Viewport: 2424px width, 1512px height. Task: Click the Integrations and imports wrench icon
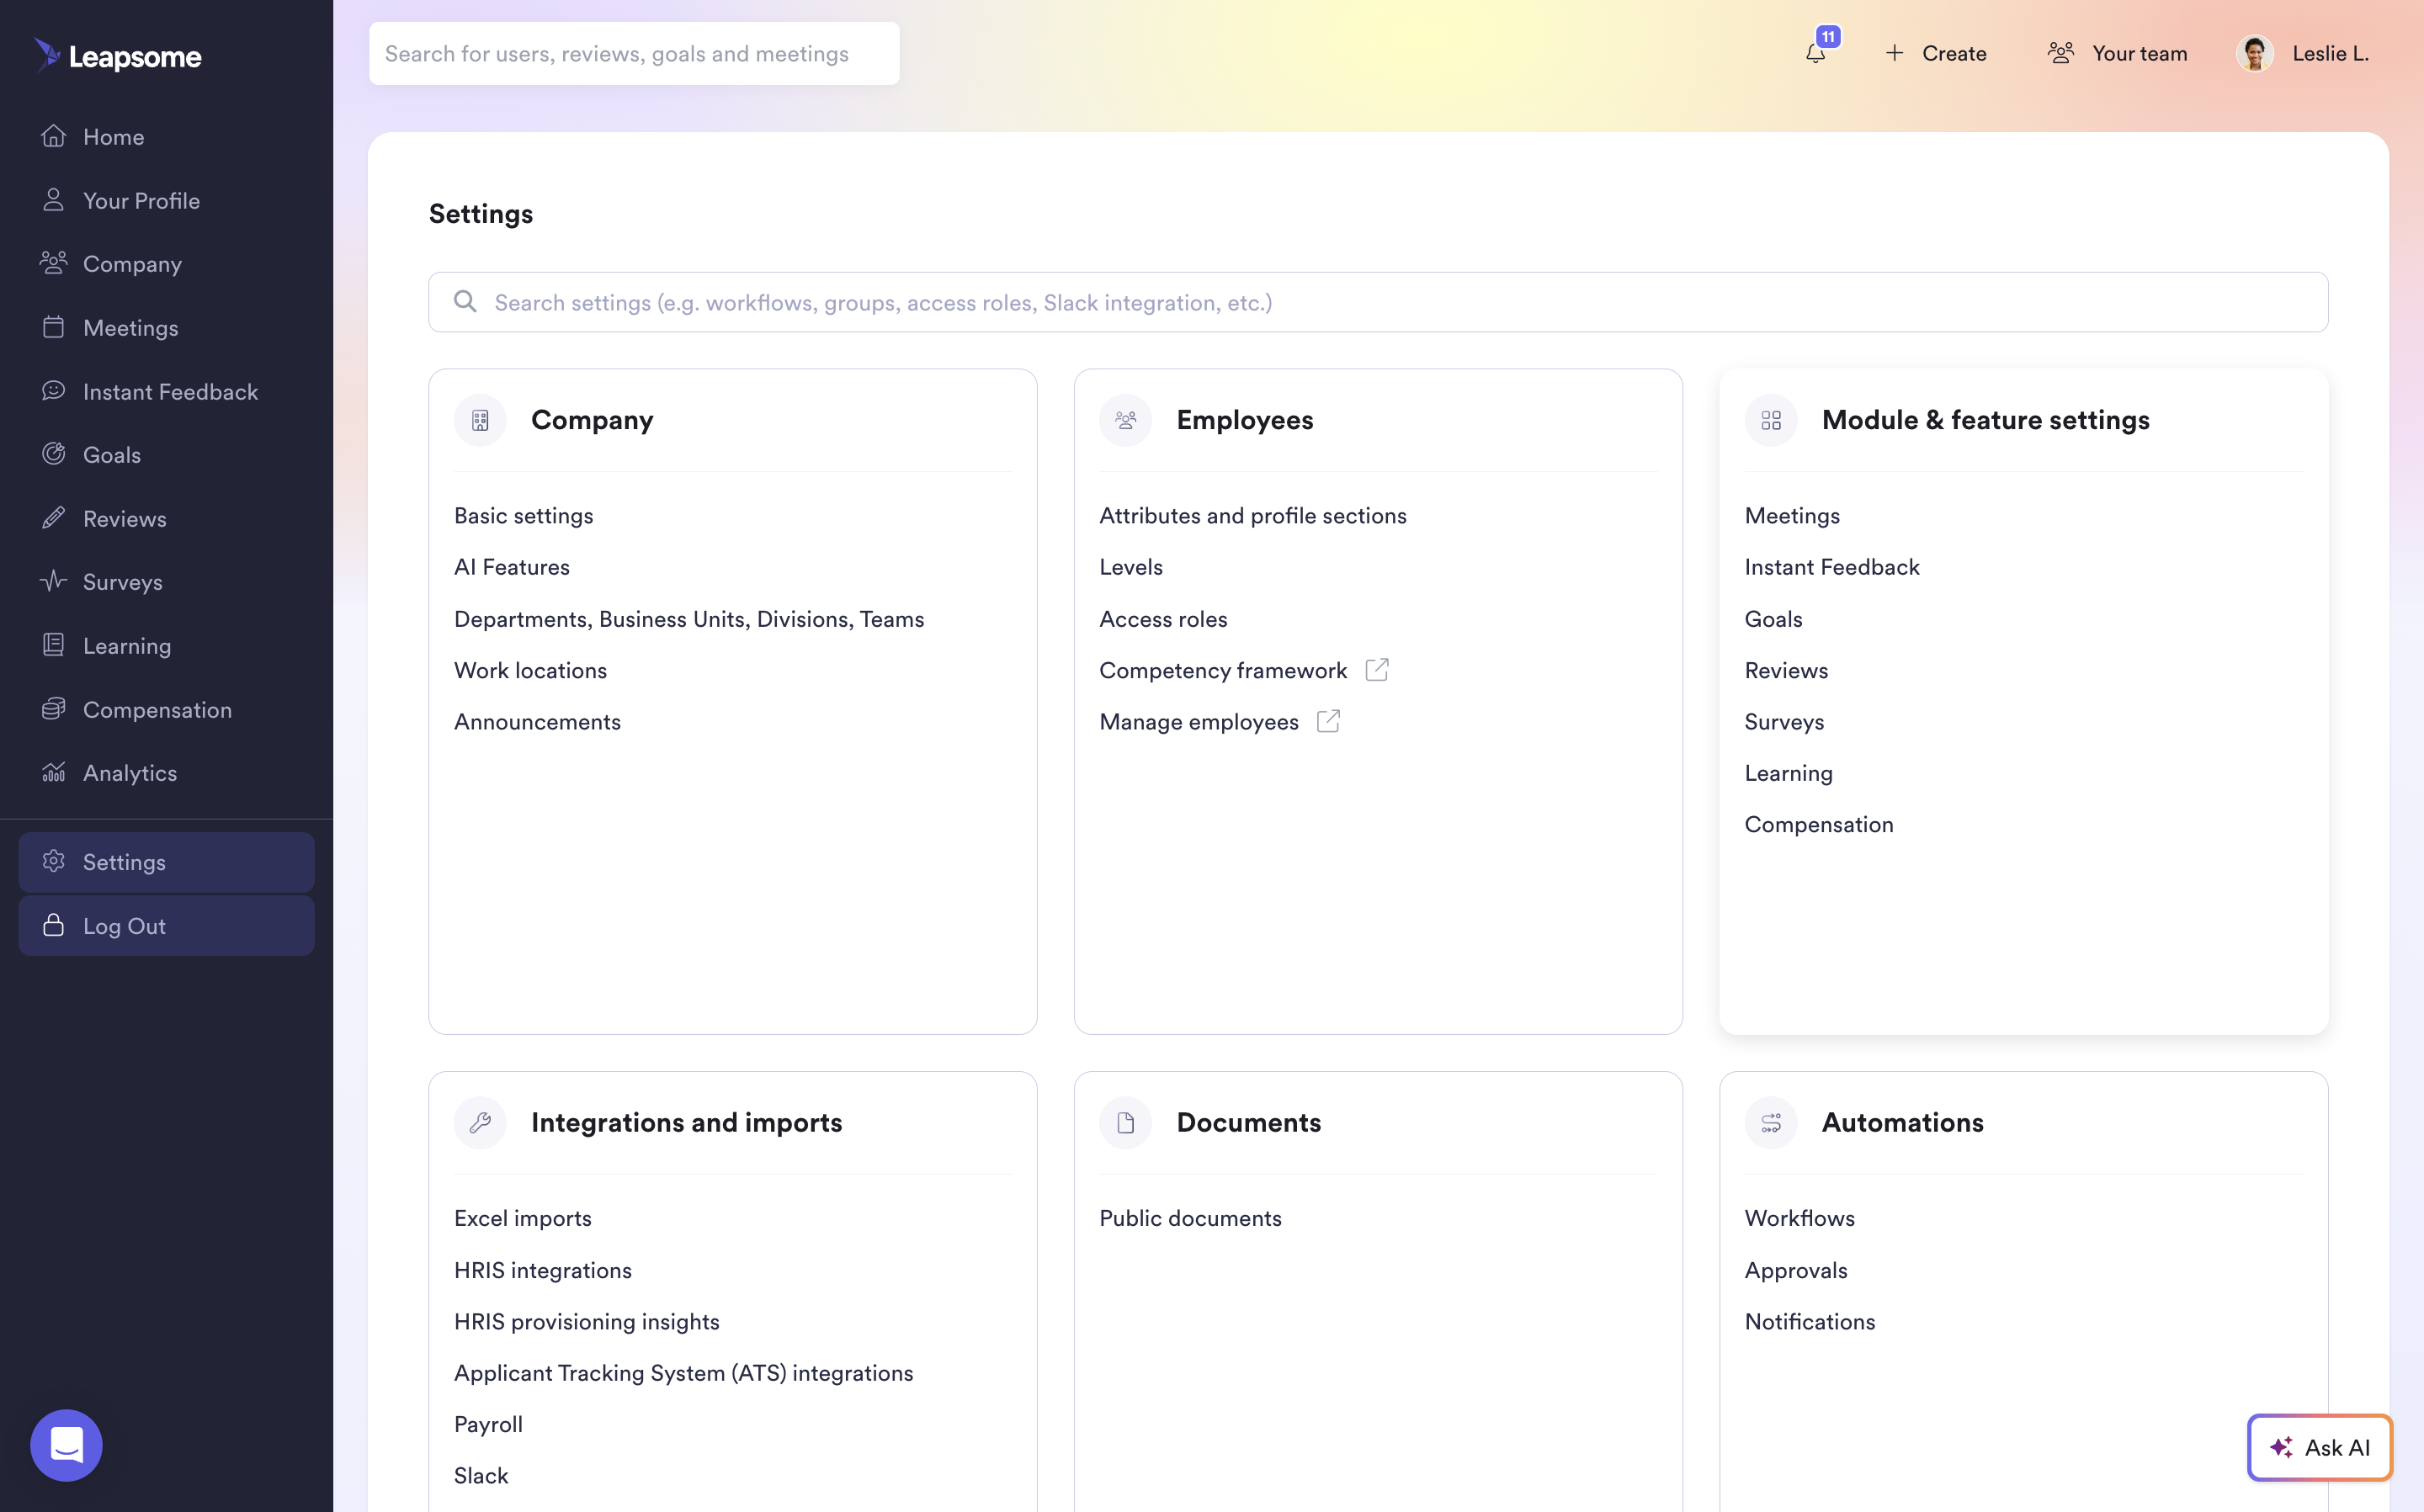point(480,1123)
